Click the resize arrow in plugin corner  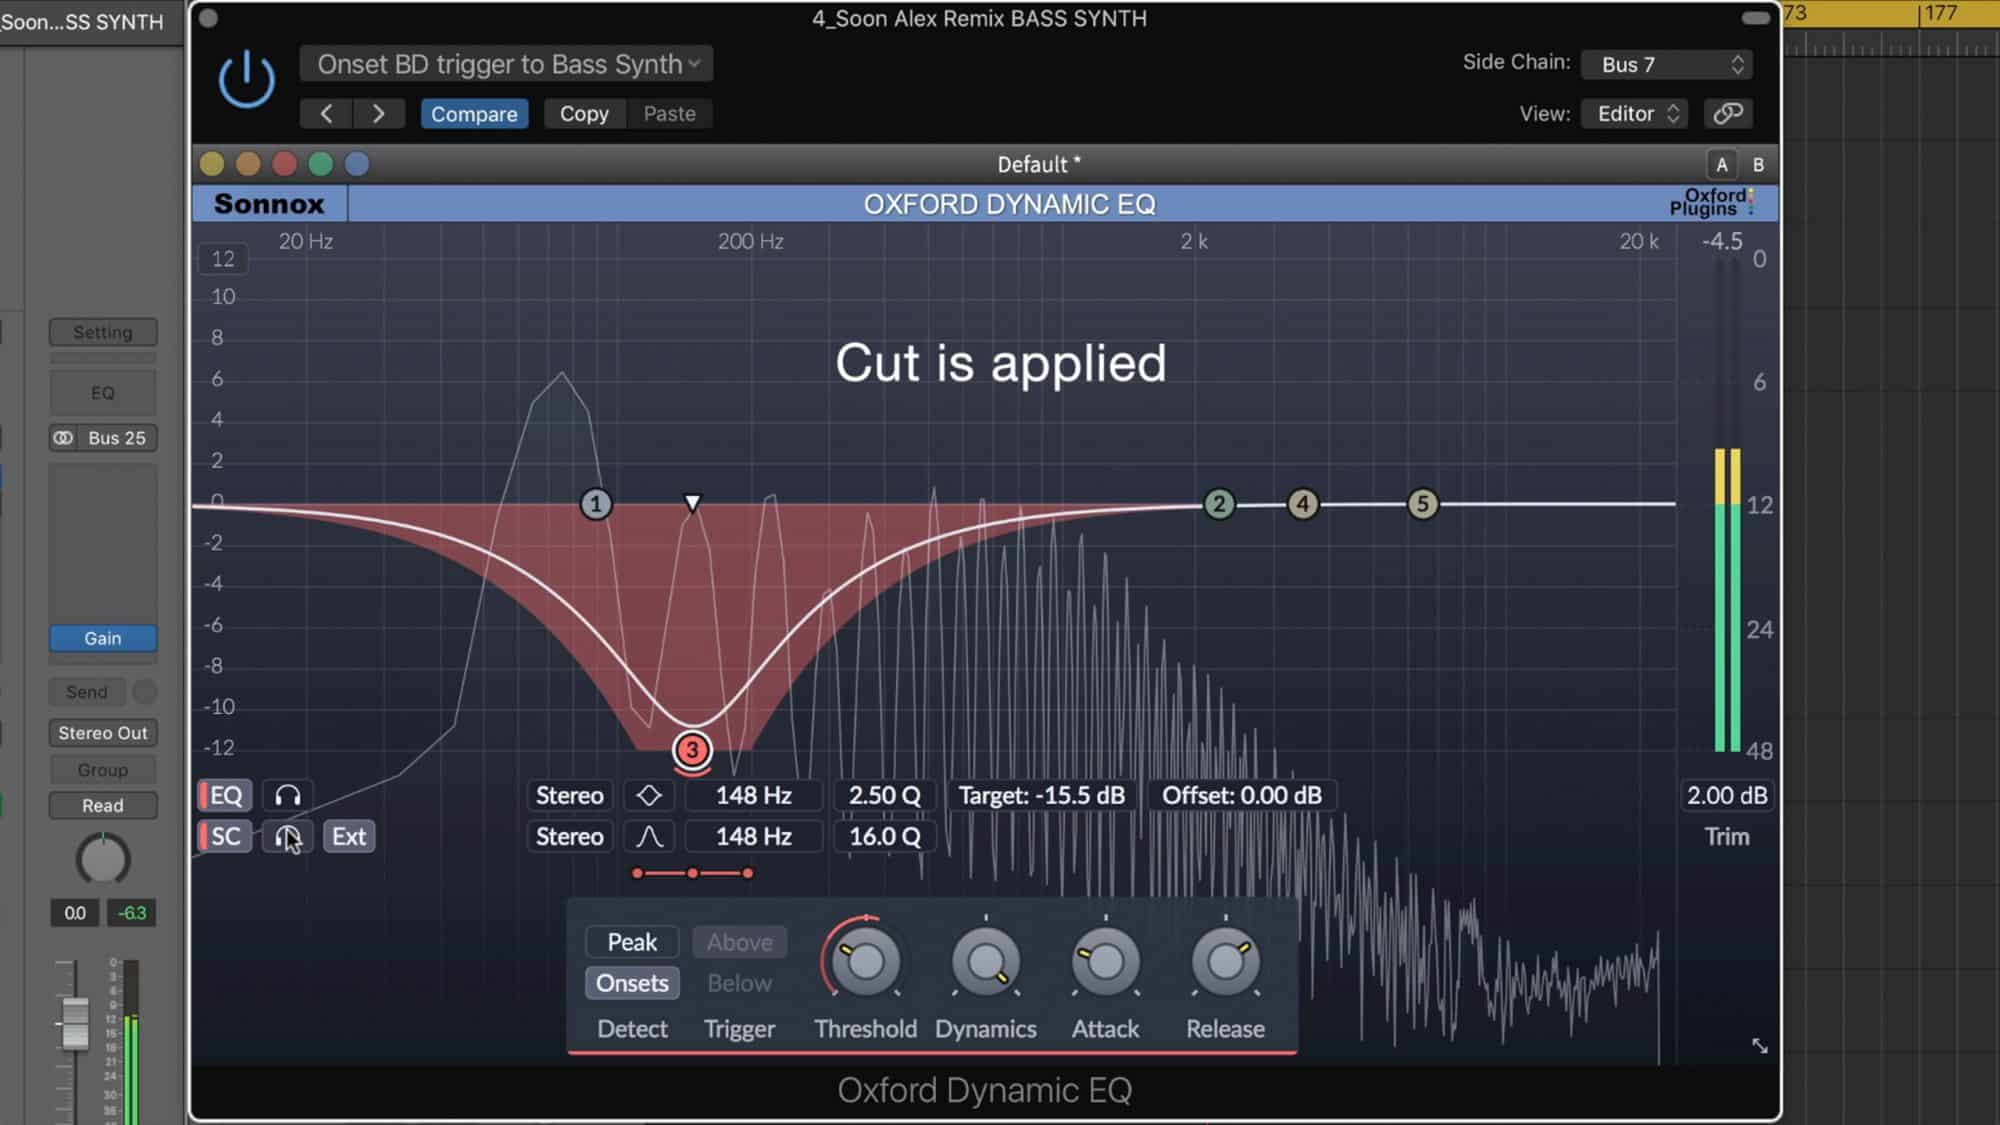pyautogui.click(x=1759, y=1046)
